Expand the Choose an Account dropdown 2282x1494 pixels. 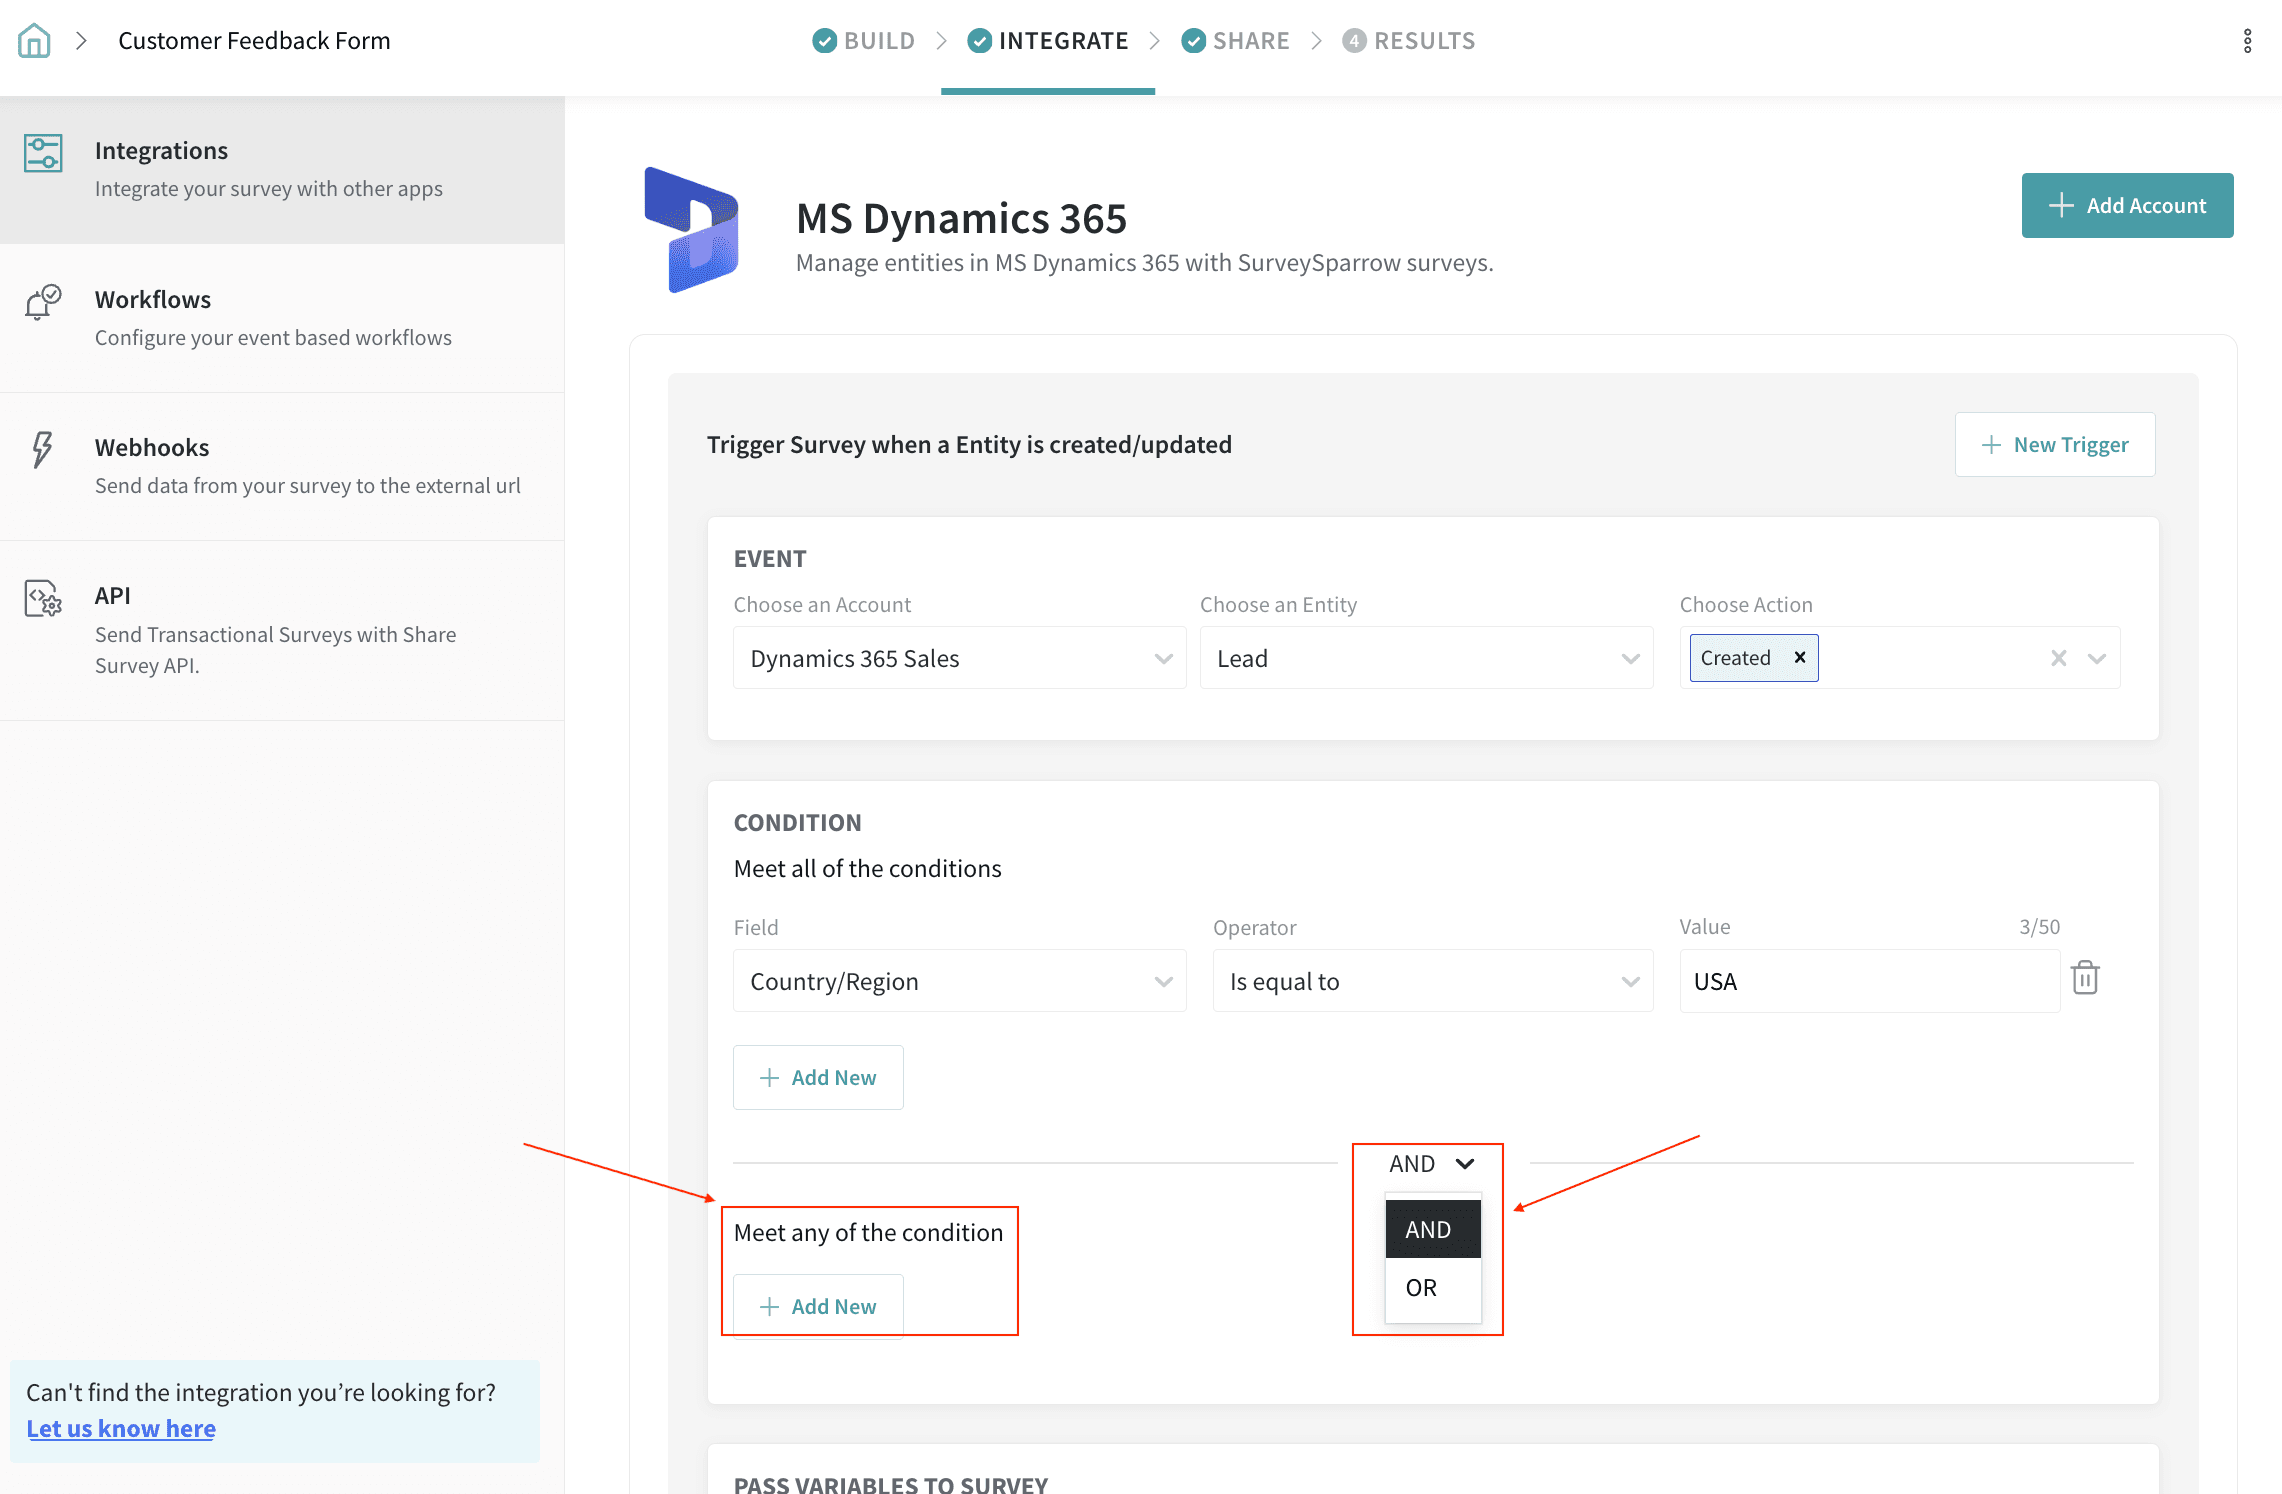pos(959,658)
